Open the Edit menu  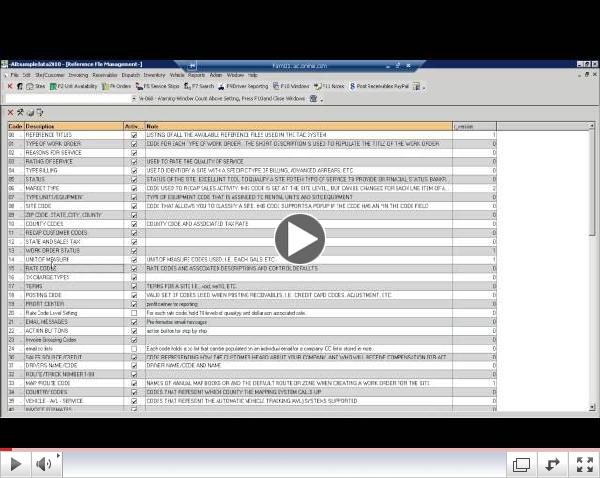coord(26,75)
